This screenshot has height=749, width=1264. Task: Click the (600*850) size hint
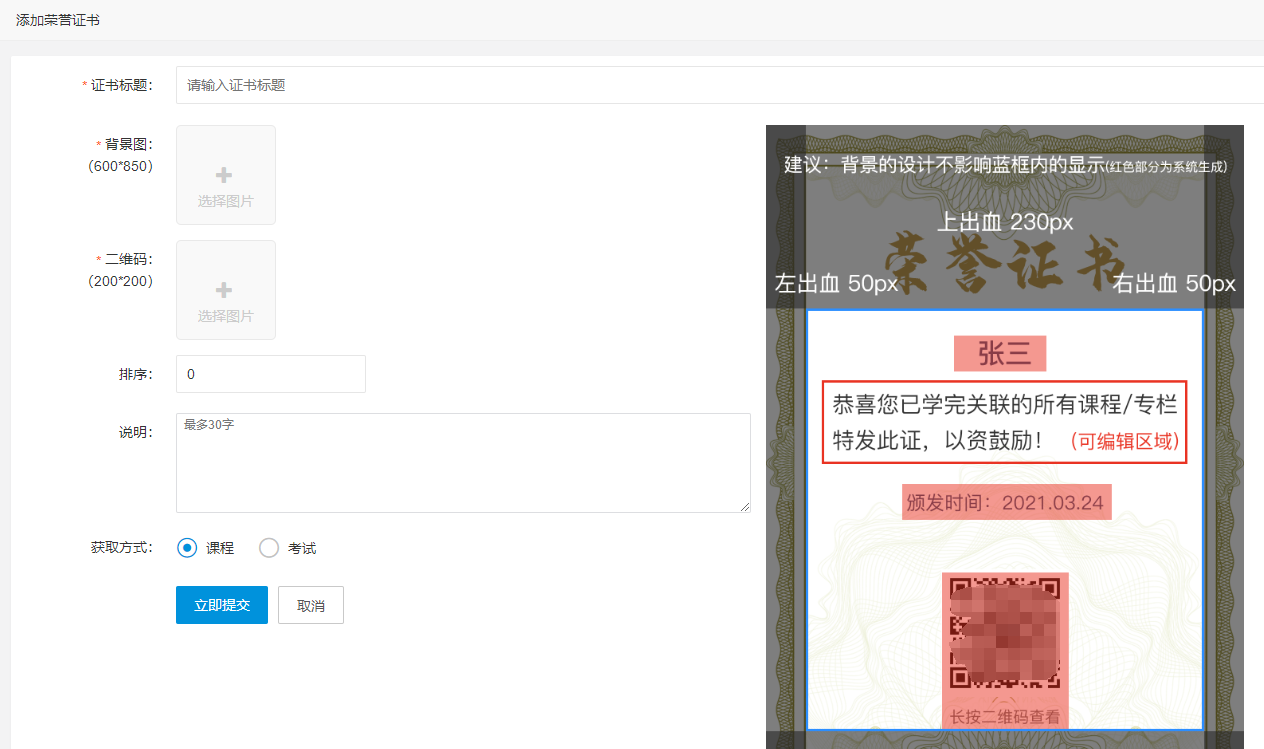pyautogui.click(x=121, y=166)
